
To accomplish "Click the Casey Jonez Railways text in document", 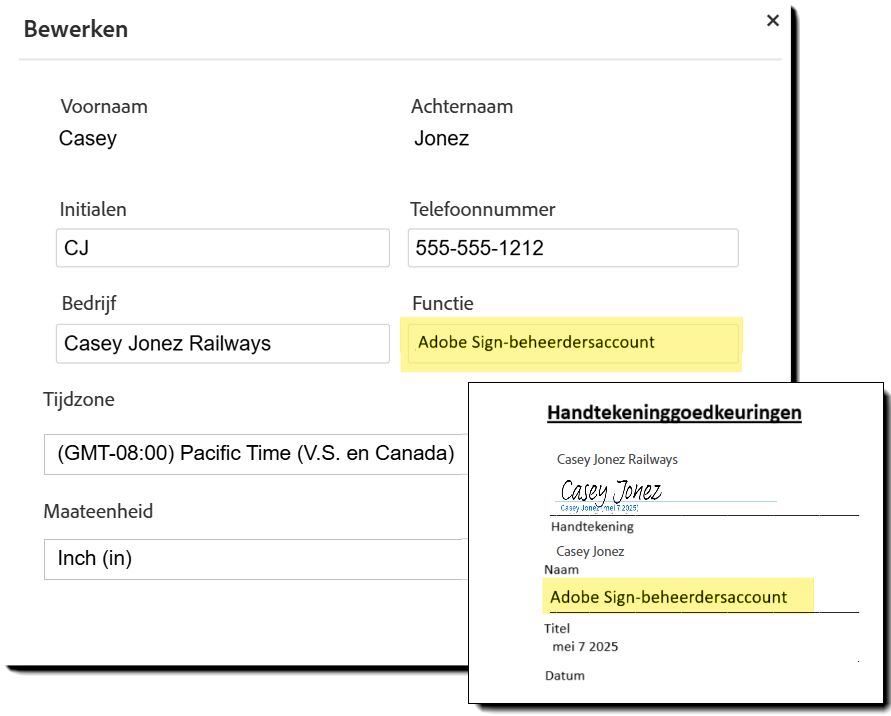I will [617, 459].
